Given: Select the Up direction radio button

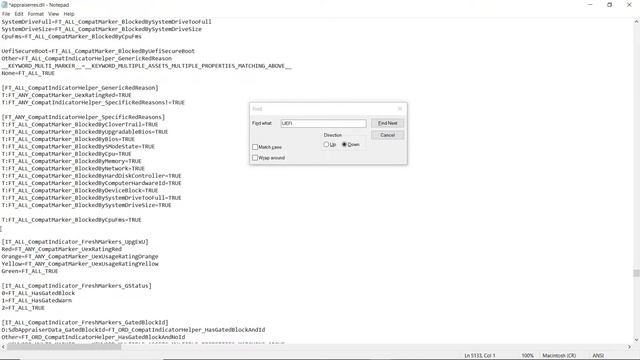Looking at the screenshot, I should [x=326, y=144].
